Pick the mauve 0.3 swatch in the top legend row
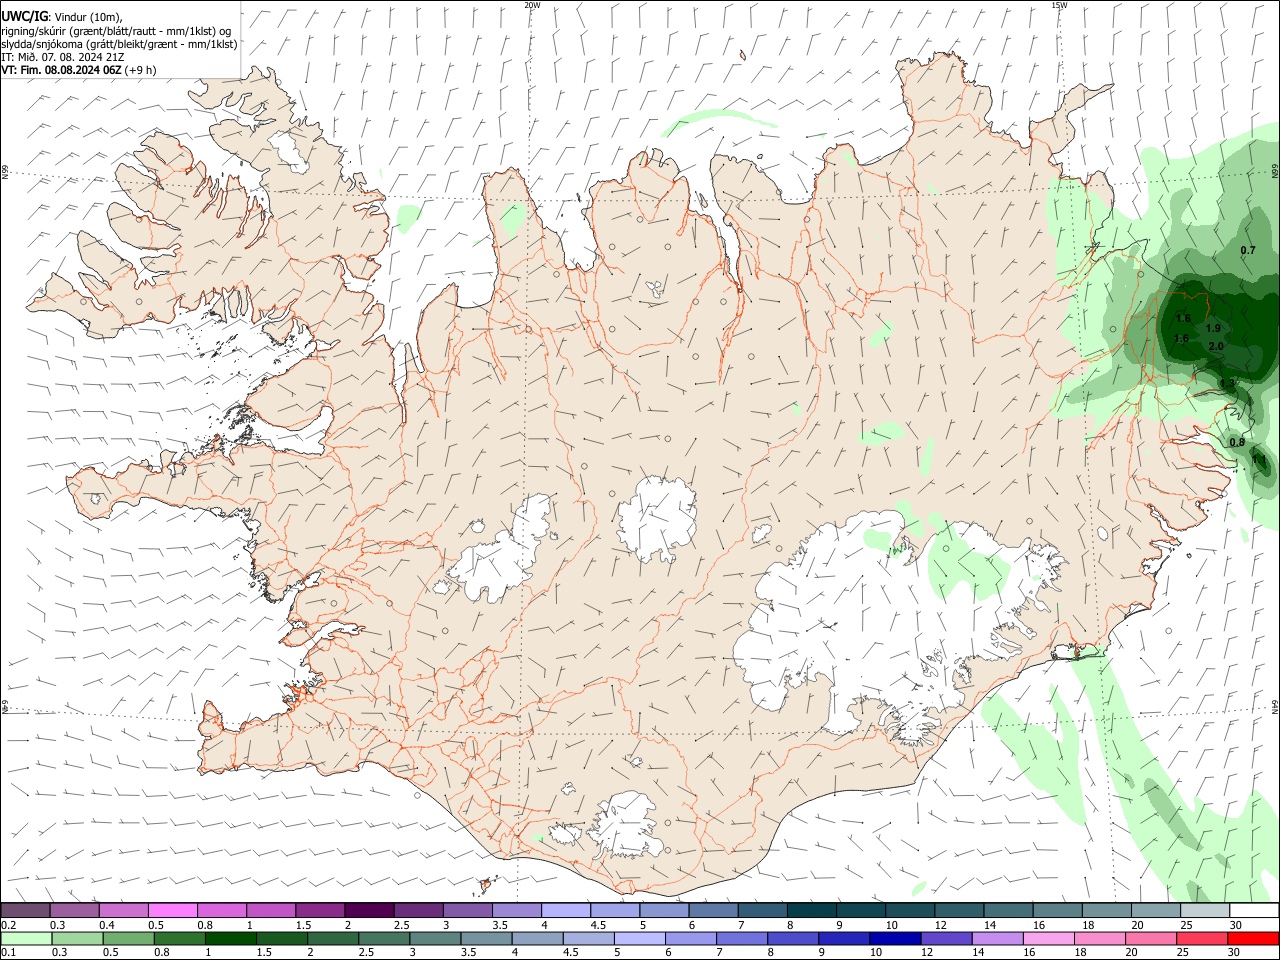 pyautogui.click(x=74, y=910)
